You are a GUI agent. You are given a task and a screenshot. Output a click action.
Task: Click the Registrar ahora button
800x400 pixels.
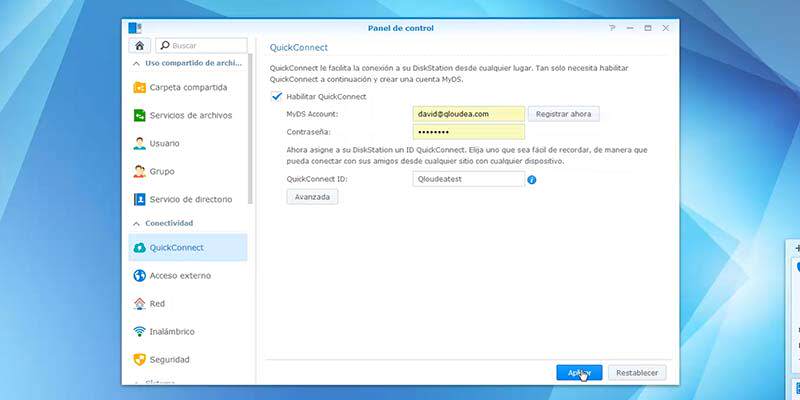[x=563, y=114]
